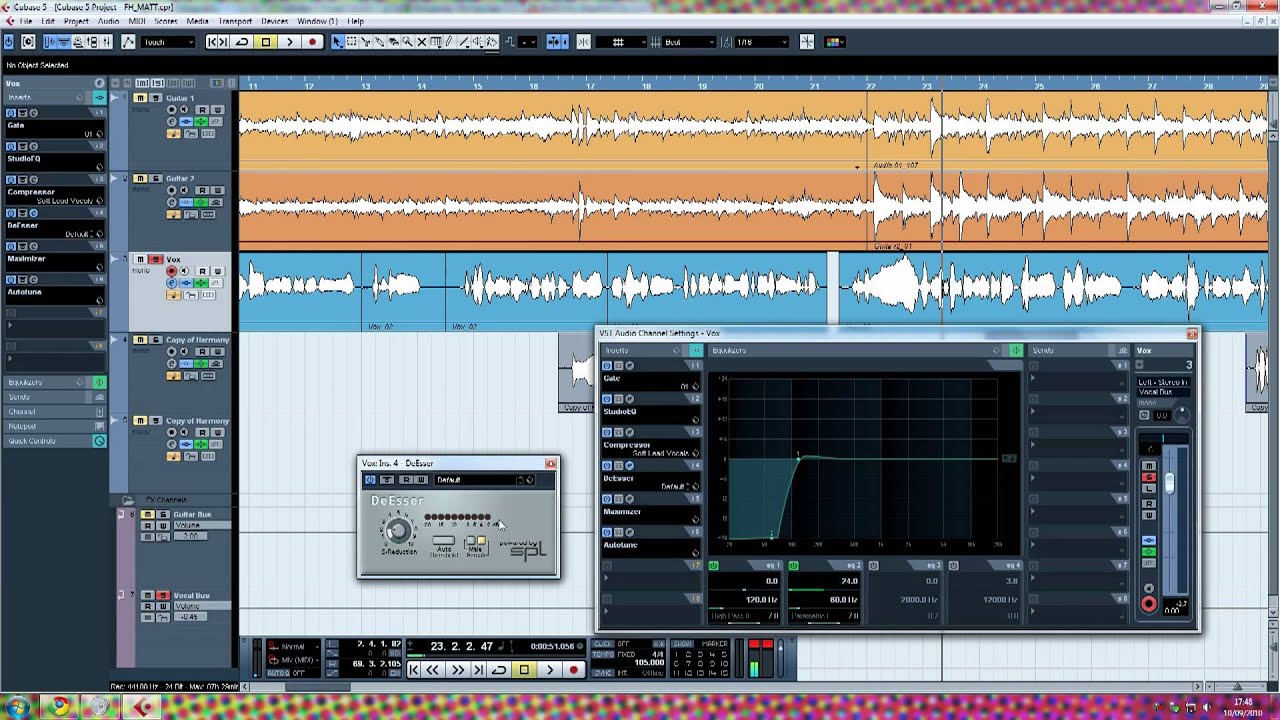Toggle the TEMPO track button
1280x720 pixels.
[x=603, y=654]
